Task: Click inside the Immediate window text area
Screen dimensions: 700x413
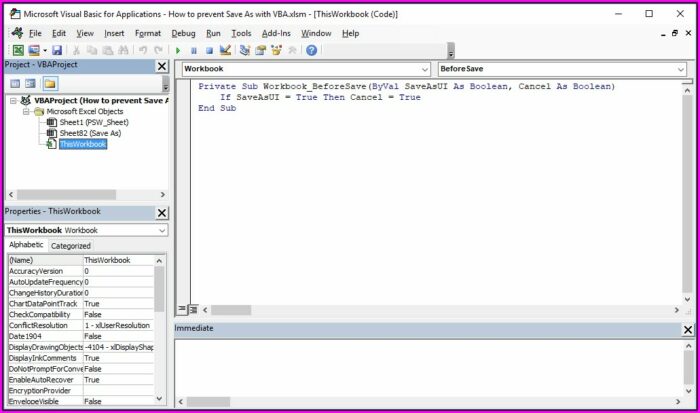Action: (428, 367)
